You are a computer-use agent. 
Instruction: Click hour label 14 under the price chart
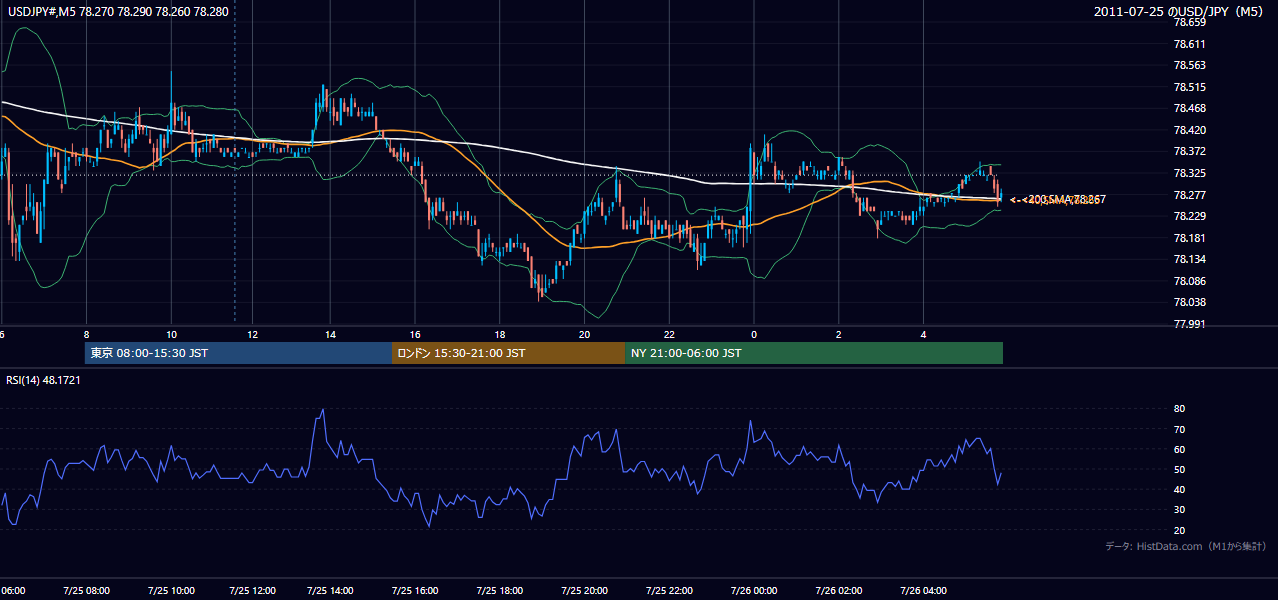coord(330,335)
